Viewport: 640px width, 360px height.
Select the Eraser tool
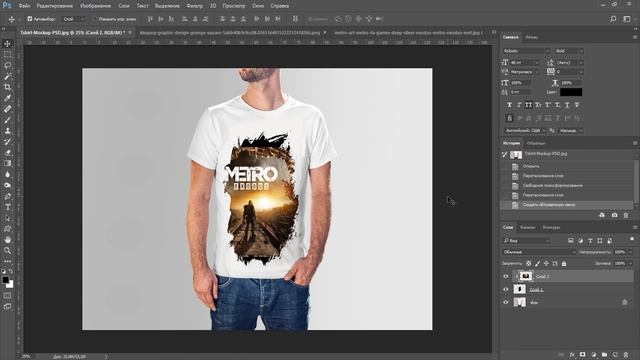click(7, 153)
